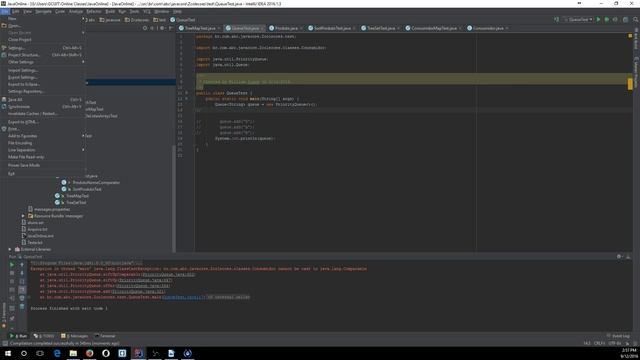This screenshot has height=360, width=640.
Task: Open Cortana search circle on taskbar
Action: [x=24, y=353]
